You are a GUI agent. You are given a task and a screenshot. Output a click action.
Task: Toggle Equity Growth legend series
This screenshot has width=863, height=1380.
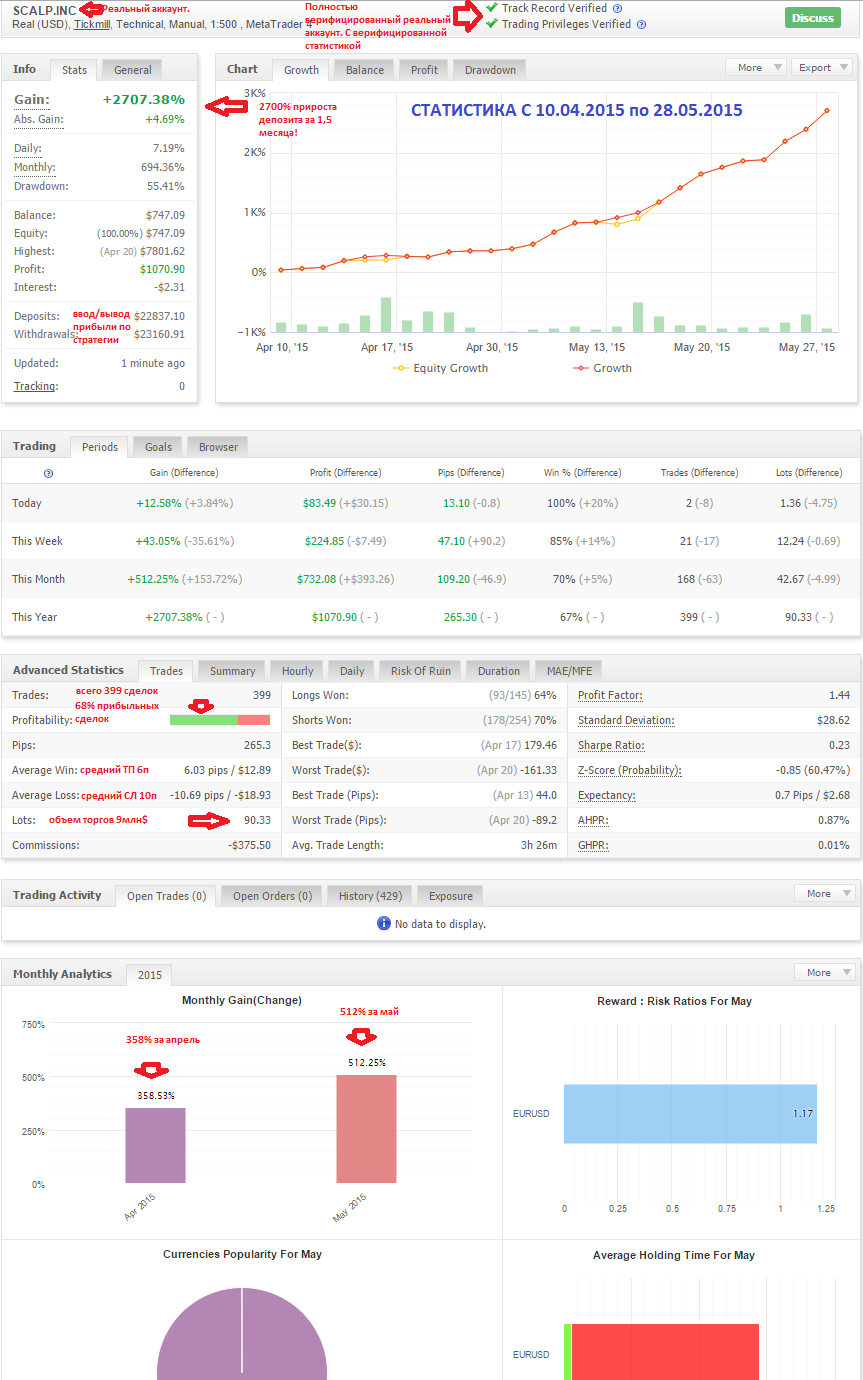click(x=441, y=368)
